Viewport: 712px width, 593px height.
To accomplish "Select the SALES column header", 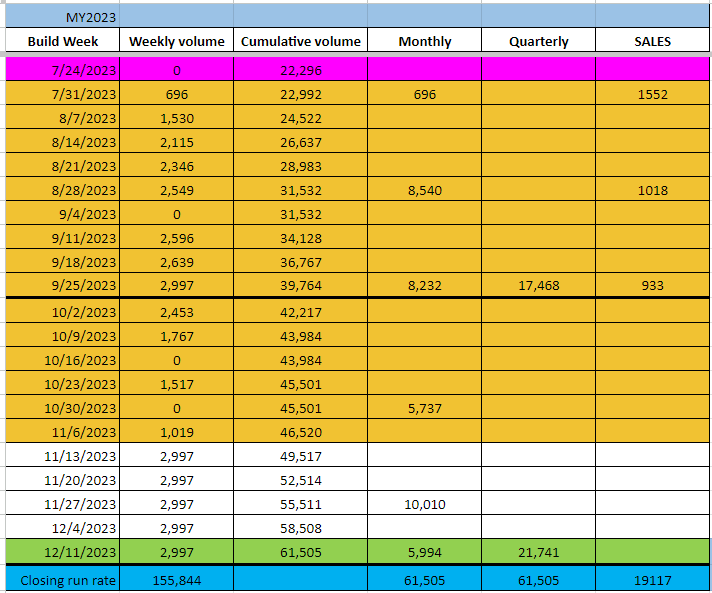I will click(x=652, y=41).
